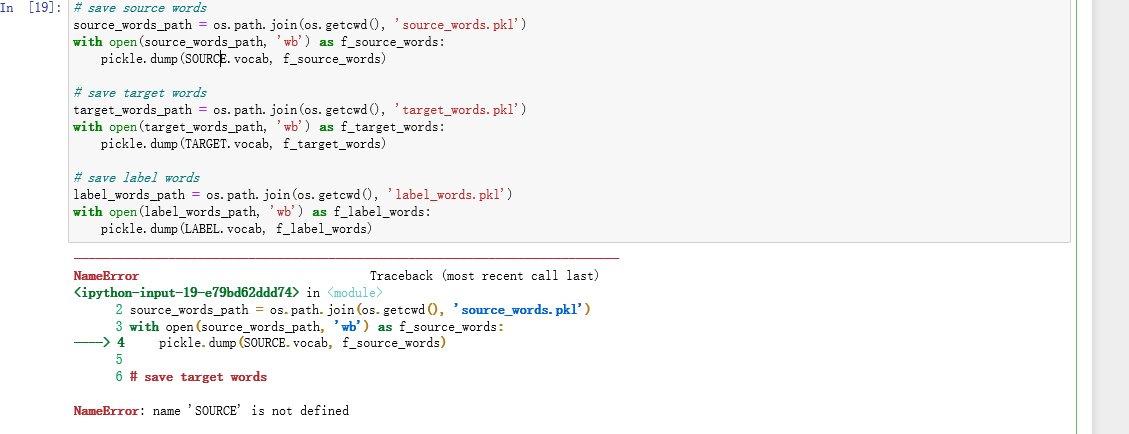Click traceback line 2 source_words_path

click(353, 309)
